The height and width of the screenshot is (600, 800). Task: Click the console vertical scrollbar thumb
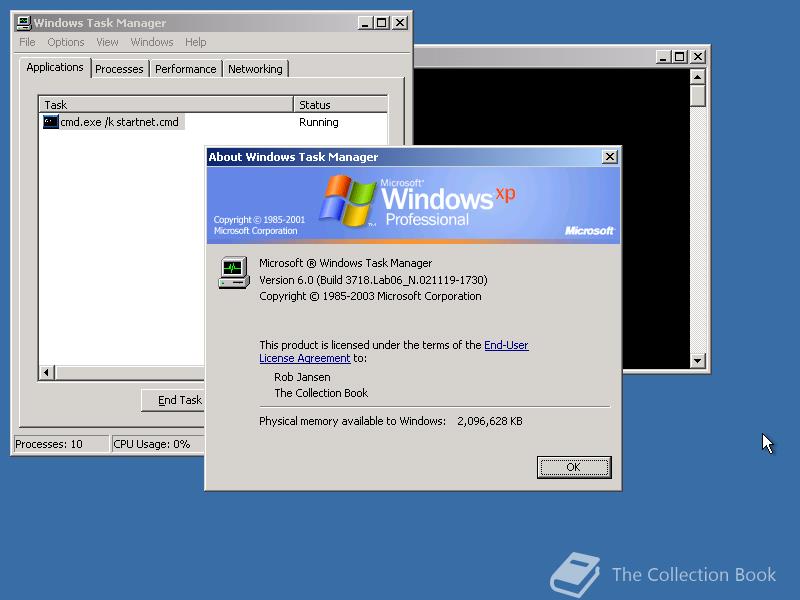(697, 95)
